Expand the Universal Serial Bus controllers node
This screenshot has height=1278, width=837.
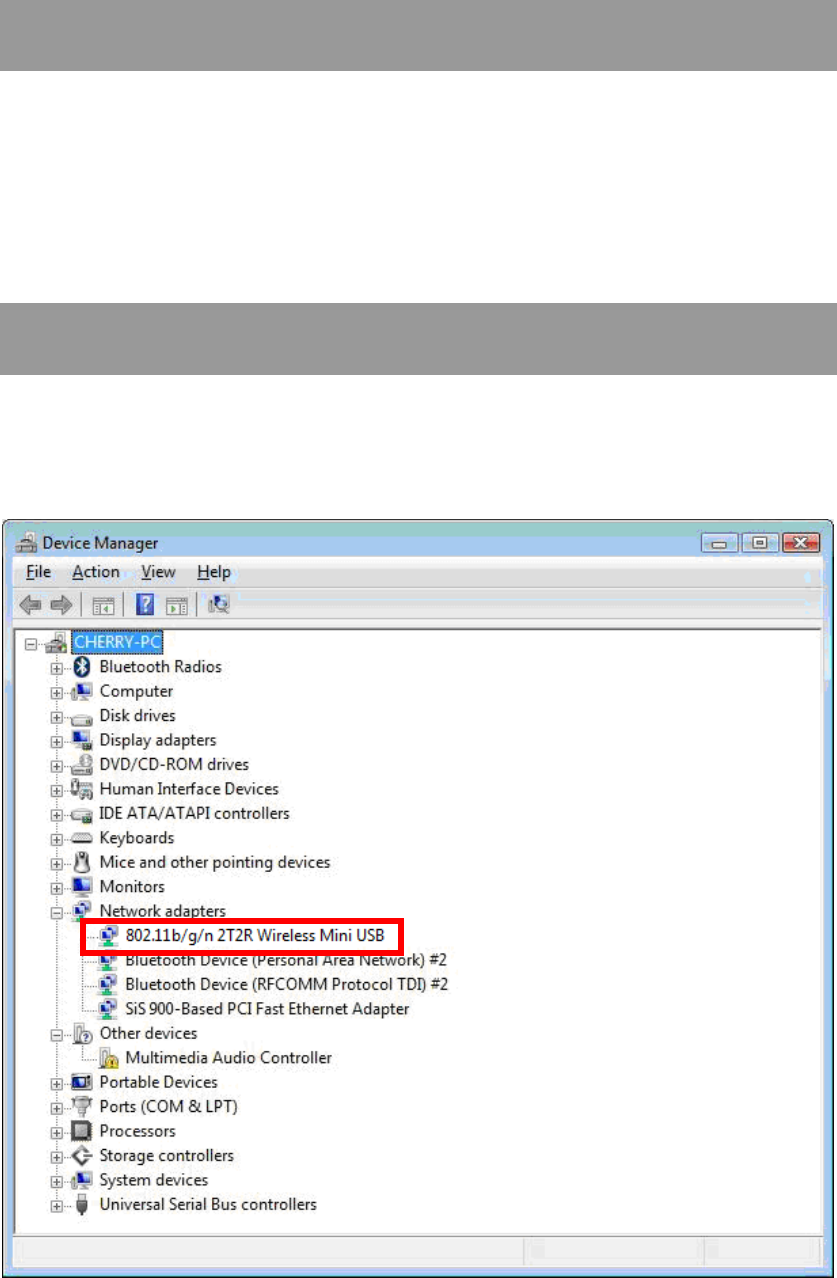(56, 1206)
